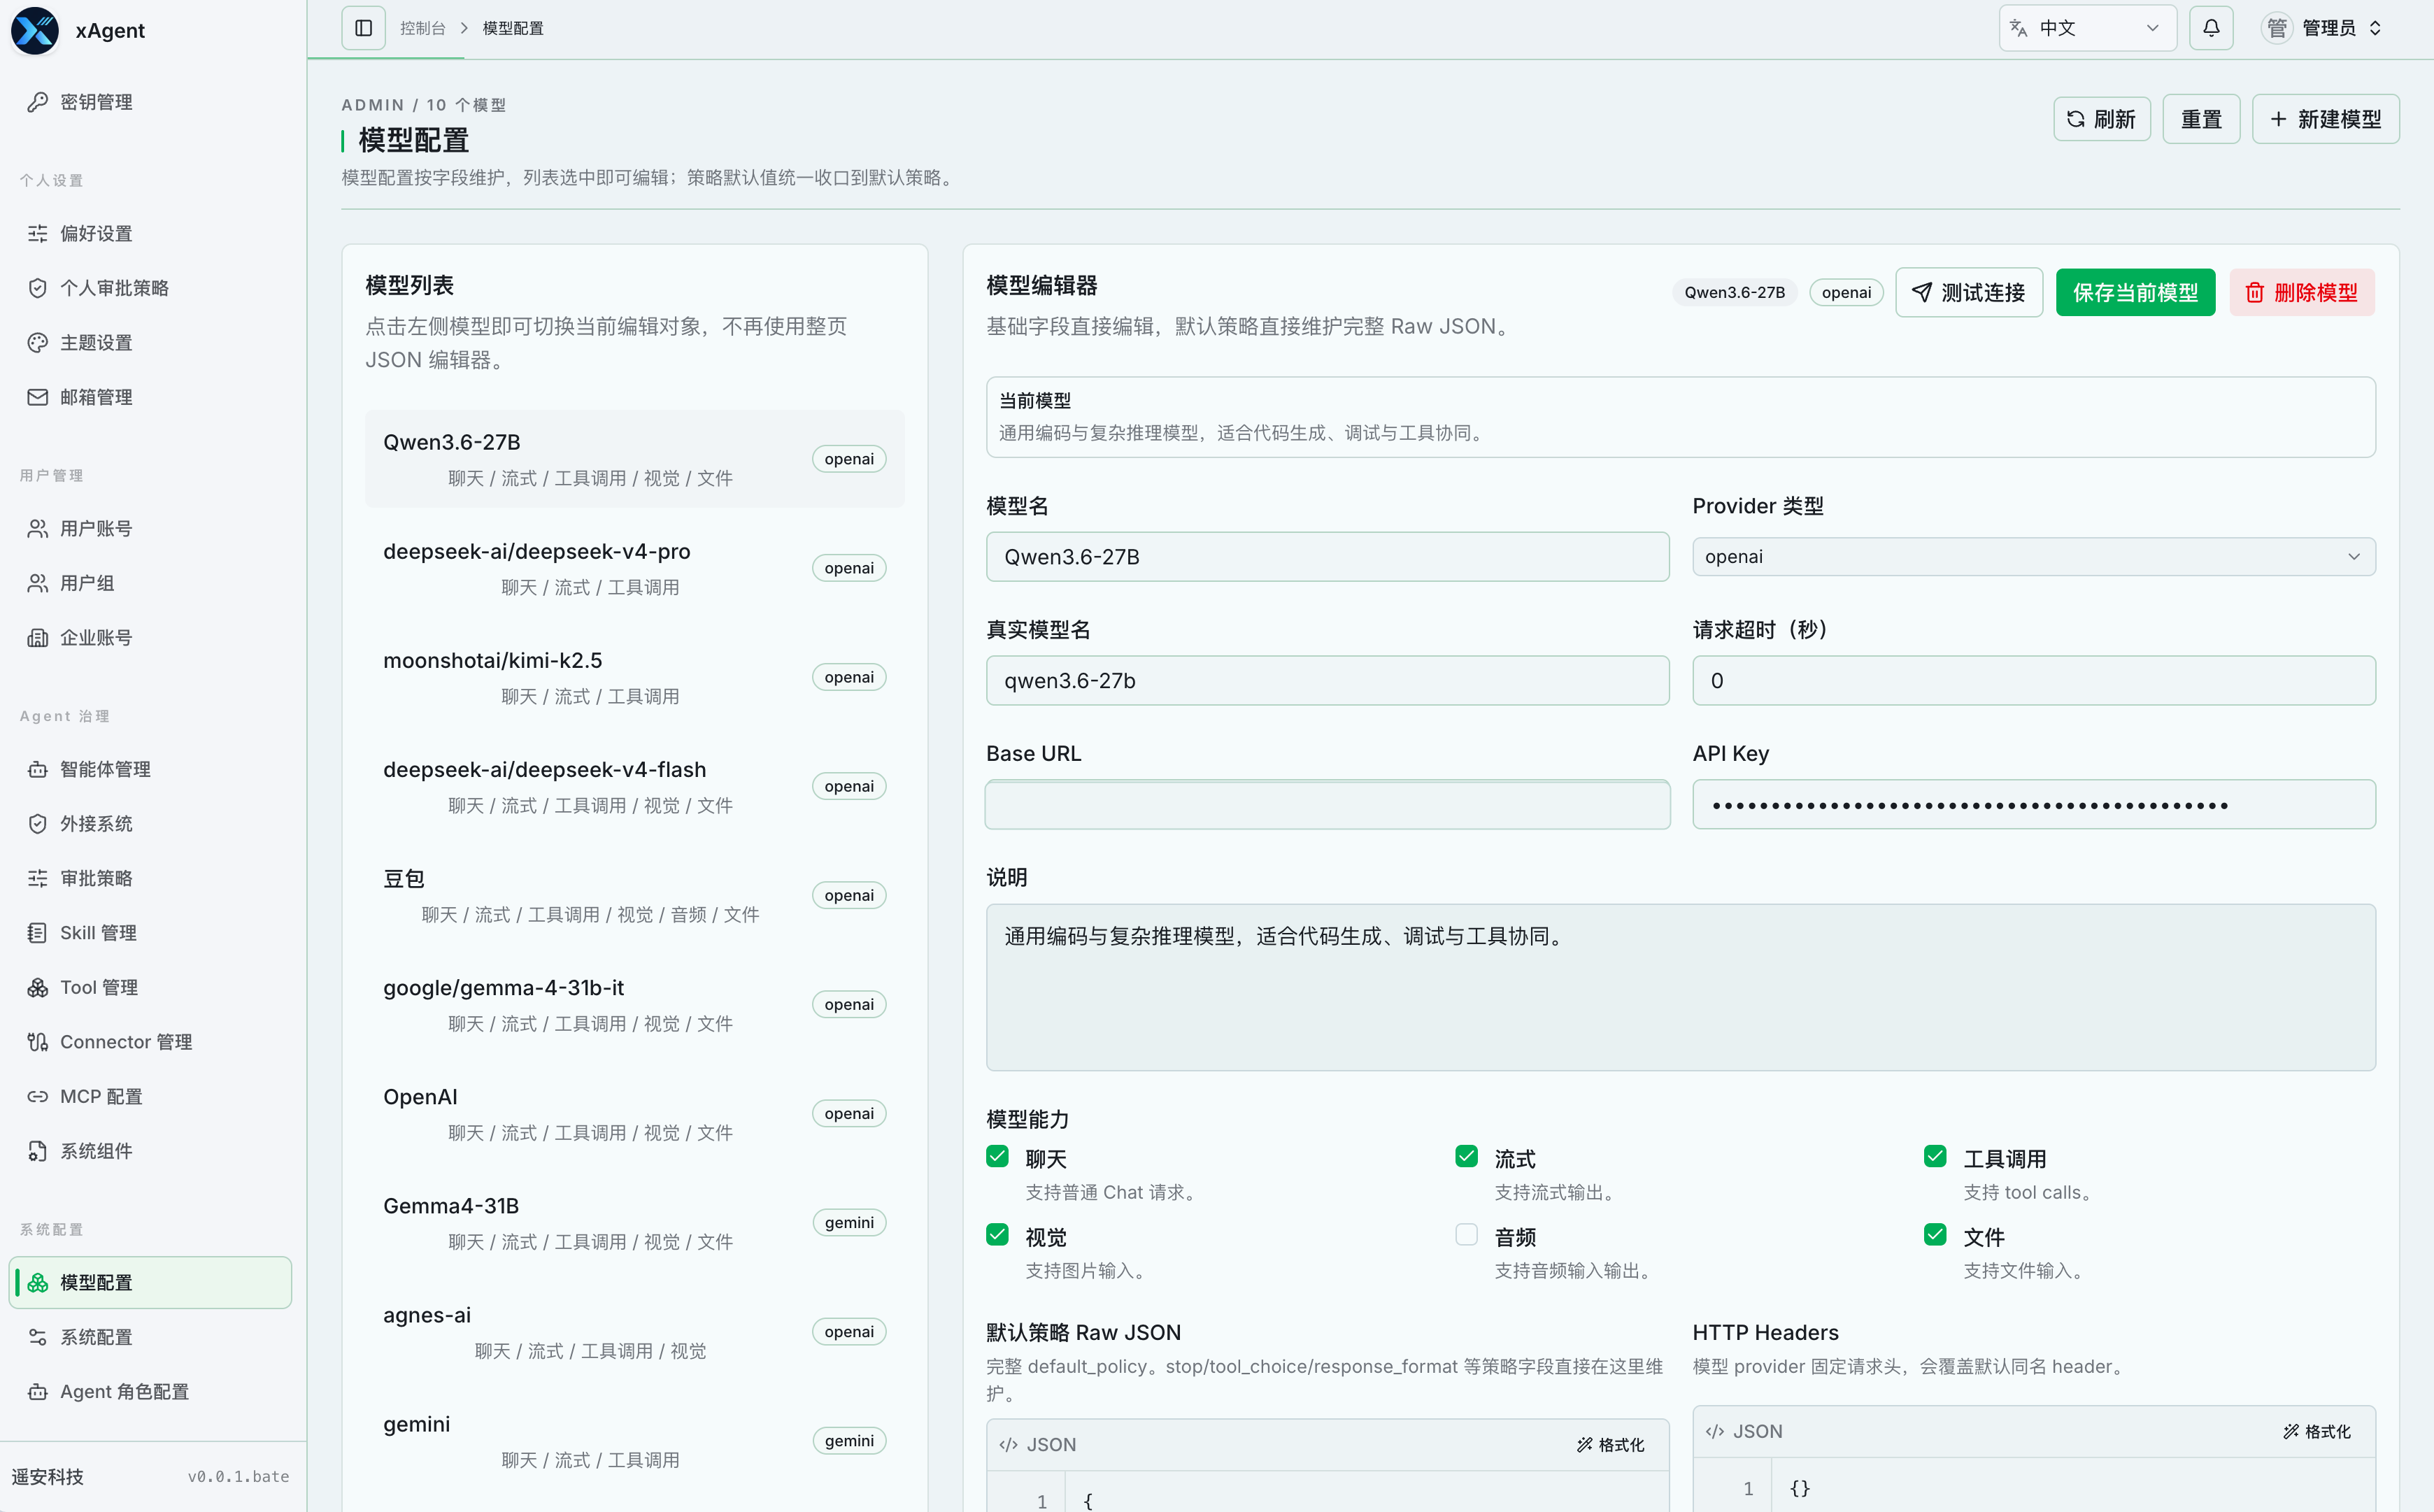Click 保存当前模型 button
The width and height of the screenshot is (2434, 1512).
2135,292
